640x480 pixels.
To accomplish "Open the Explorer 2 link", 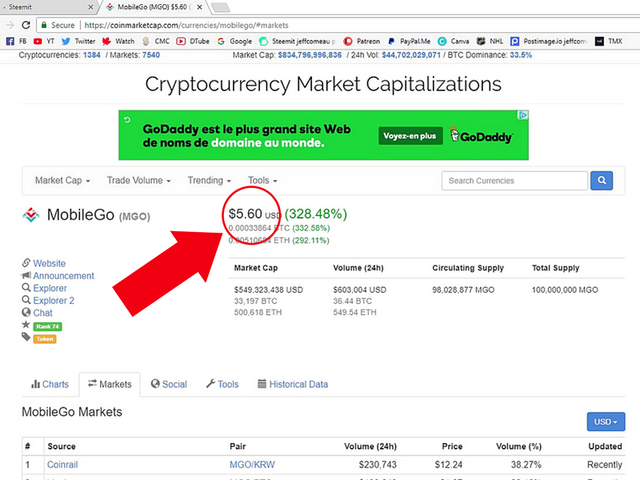I will (x=53, y=301).
